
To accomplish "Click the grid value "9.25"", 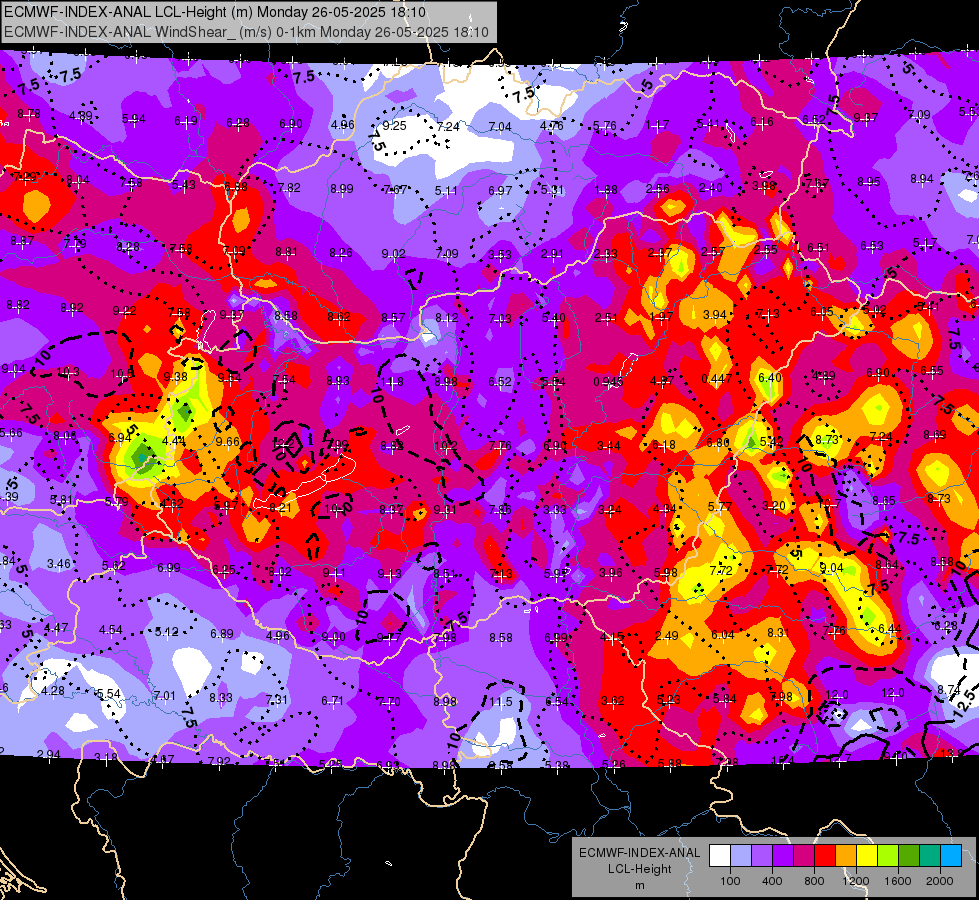I will tap(395, 126).
